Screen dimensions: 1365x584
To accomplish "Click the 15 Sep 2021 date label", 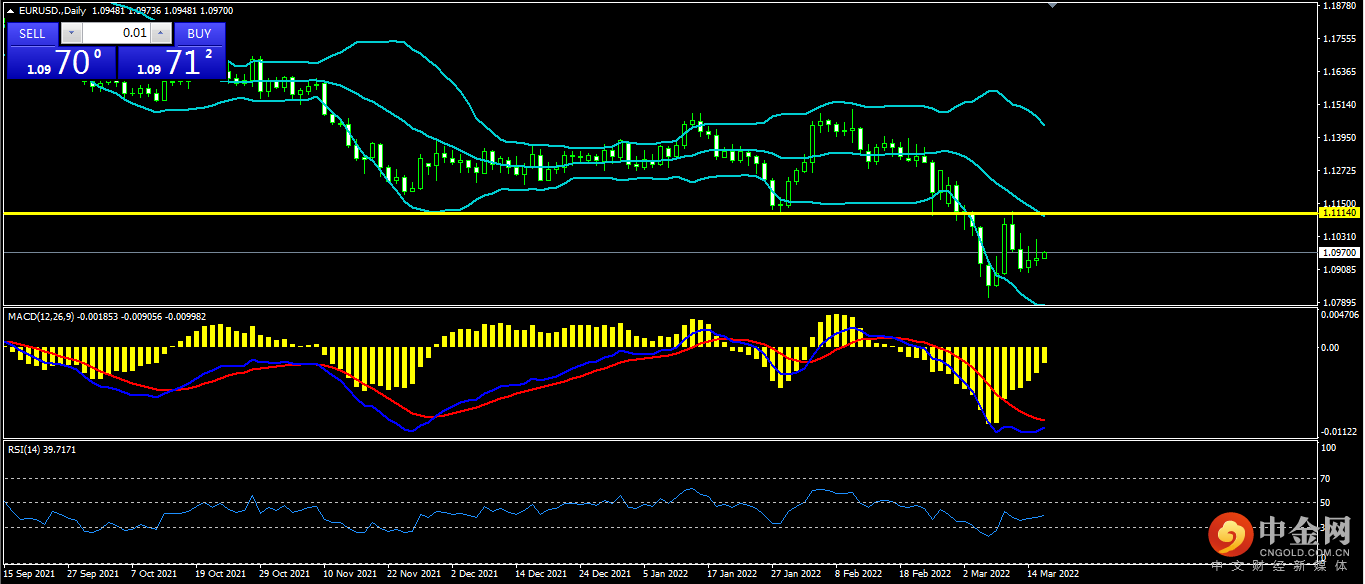I will (30, 575).
